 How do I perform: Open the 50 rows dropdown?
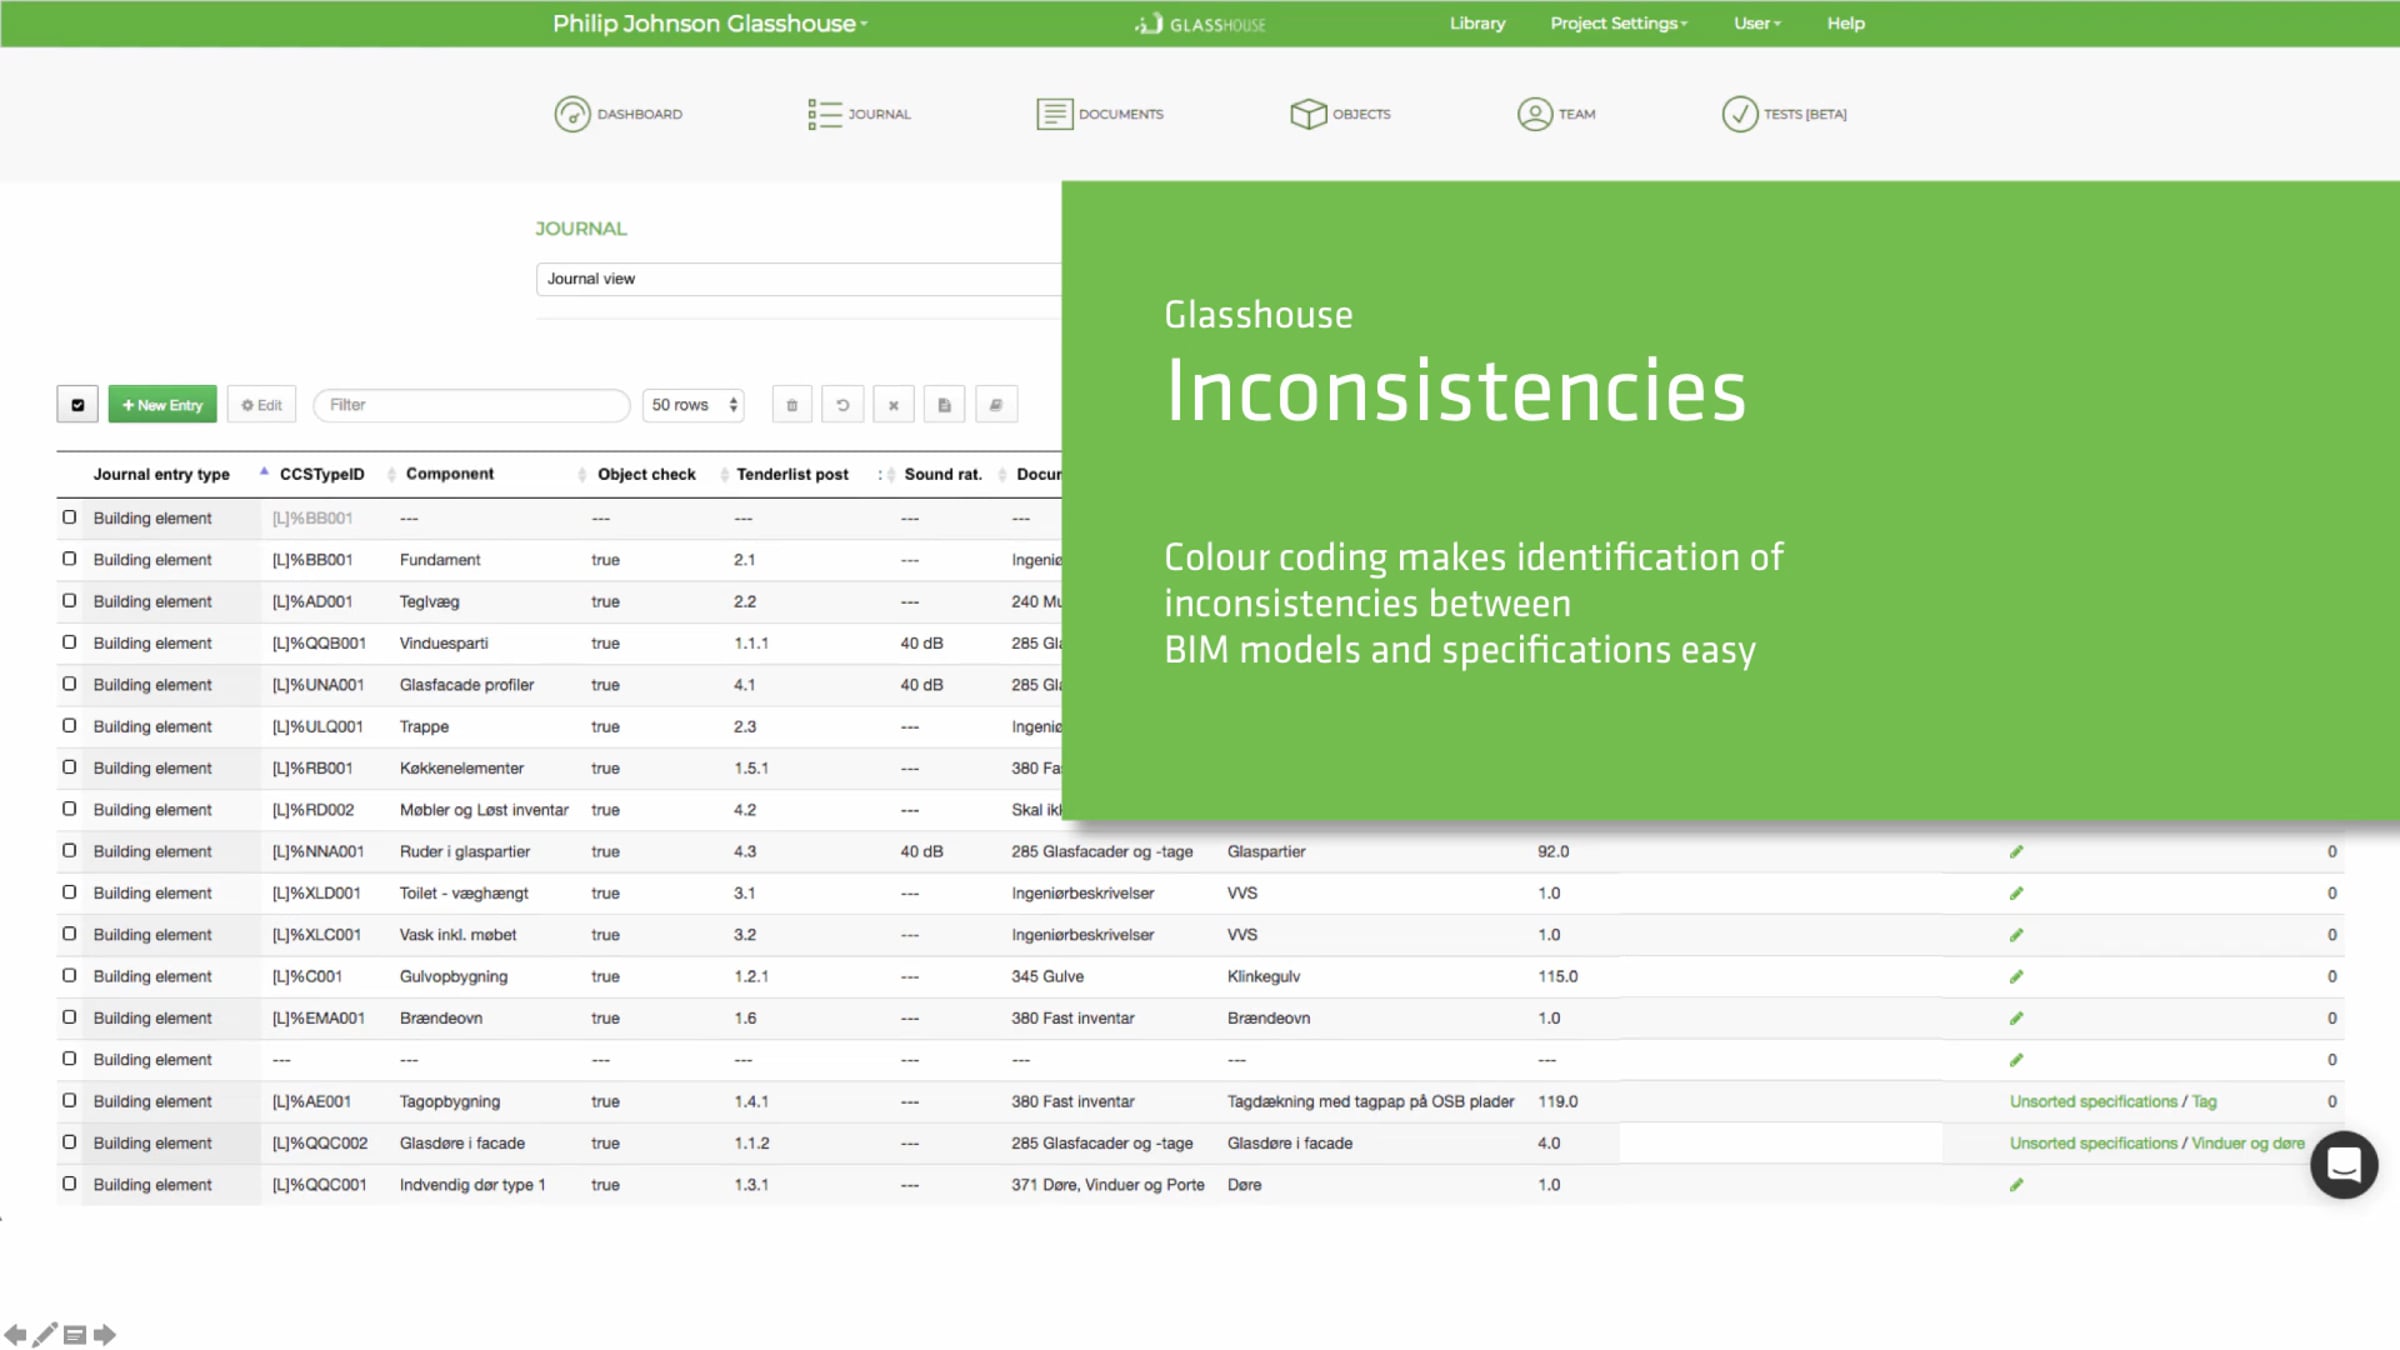coord(693,405)
